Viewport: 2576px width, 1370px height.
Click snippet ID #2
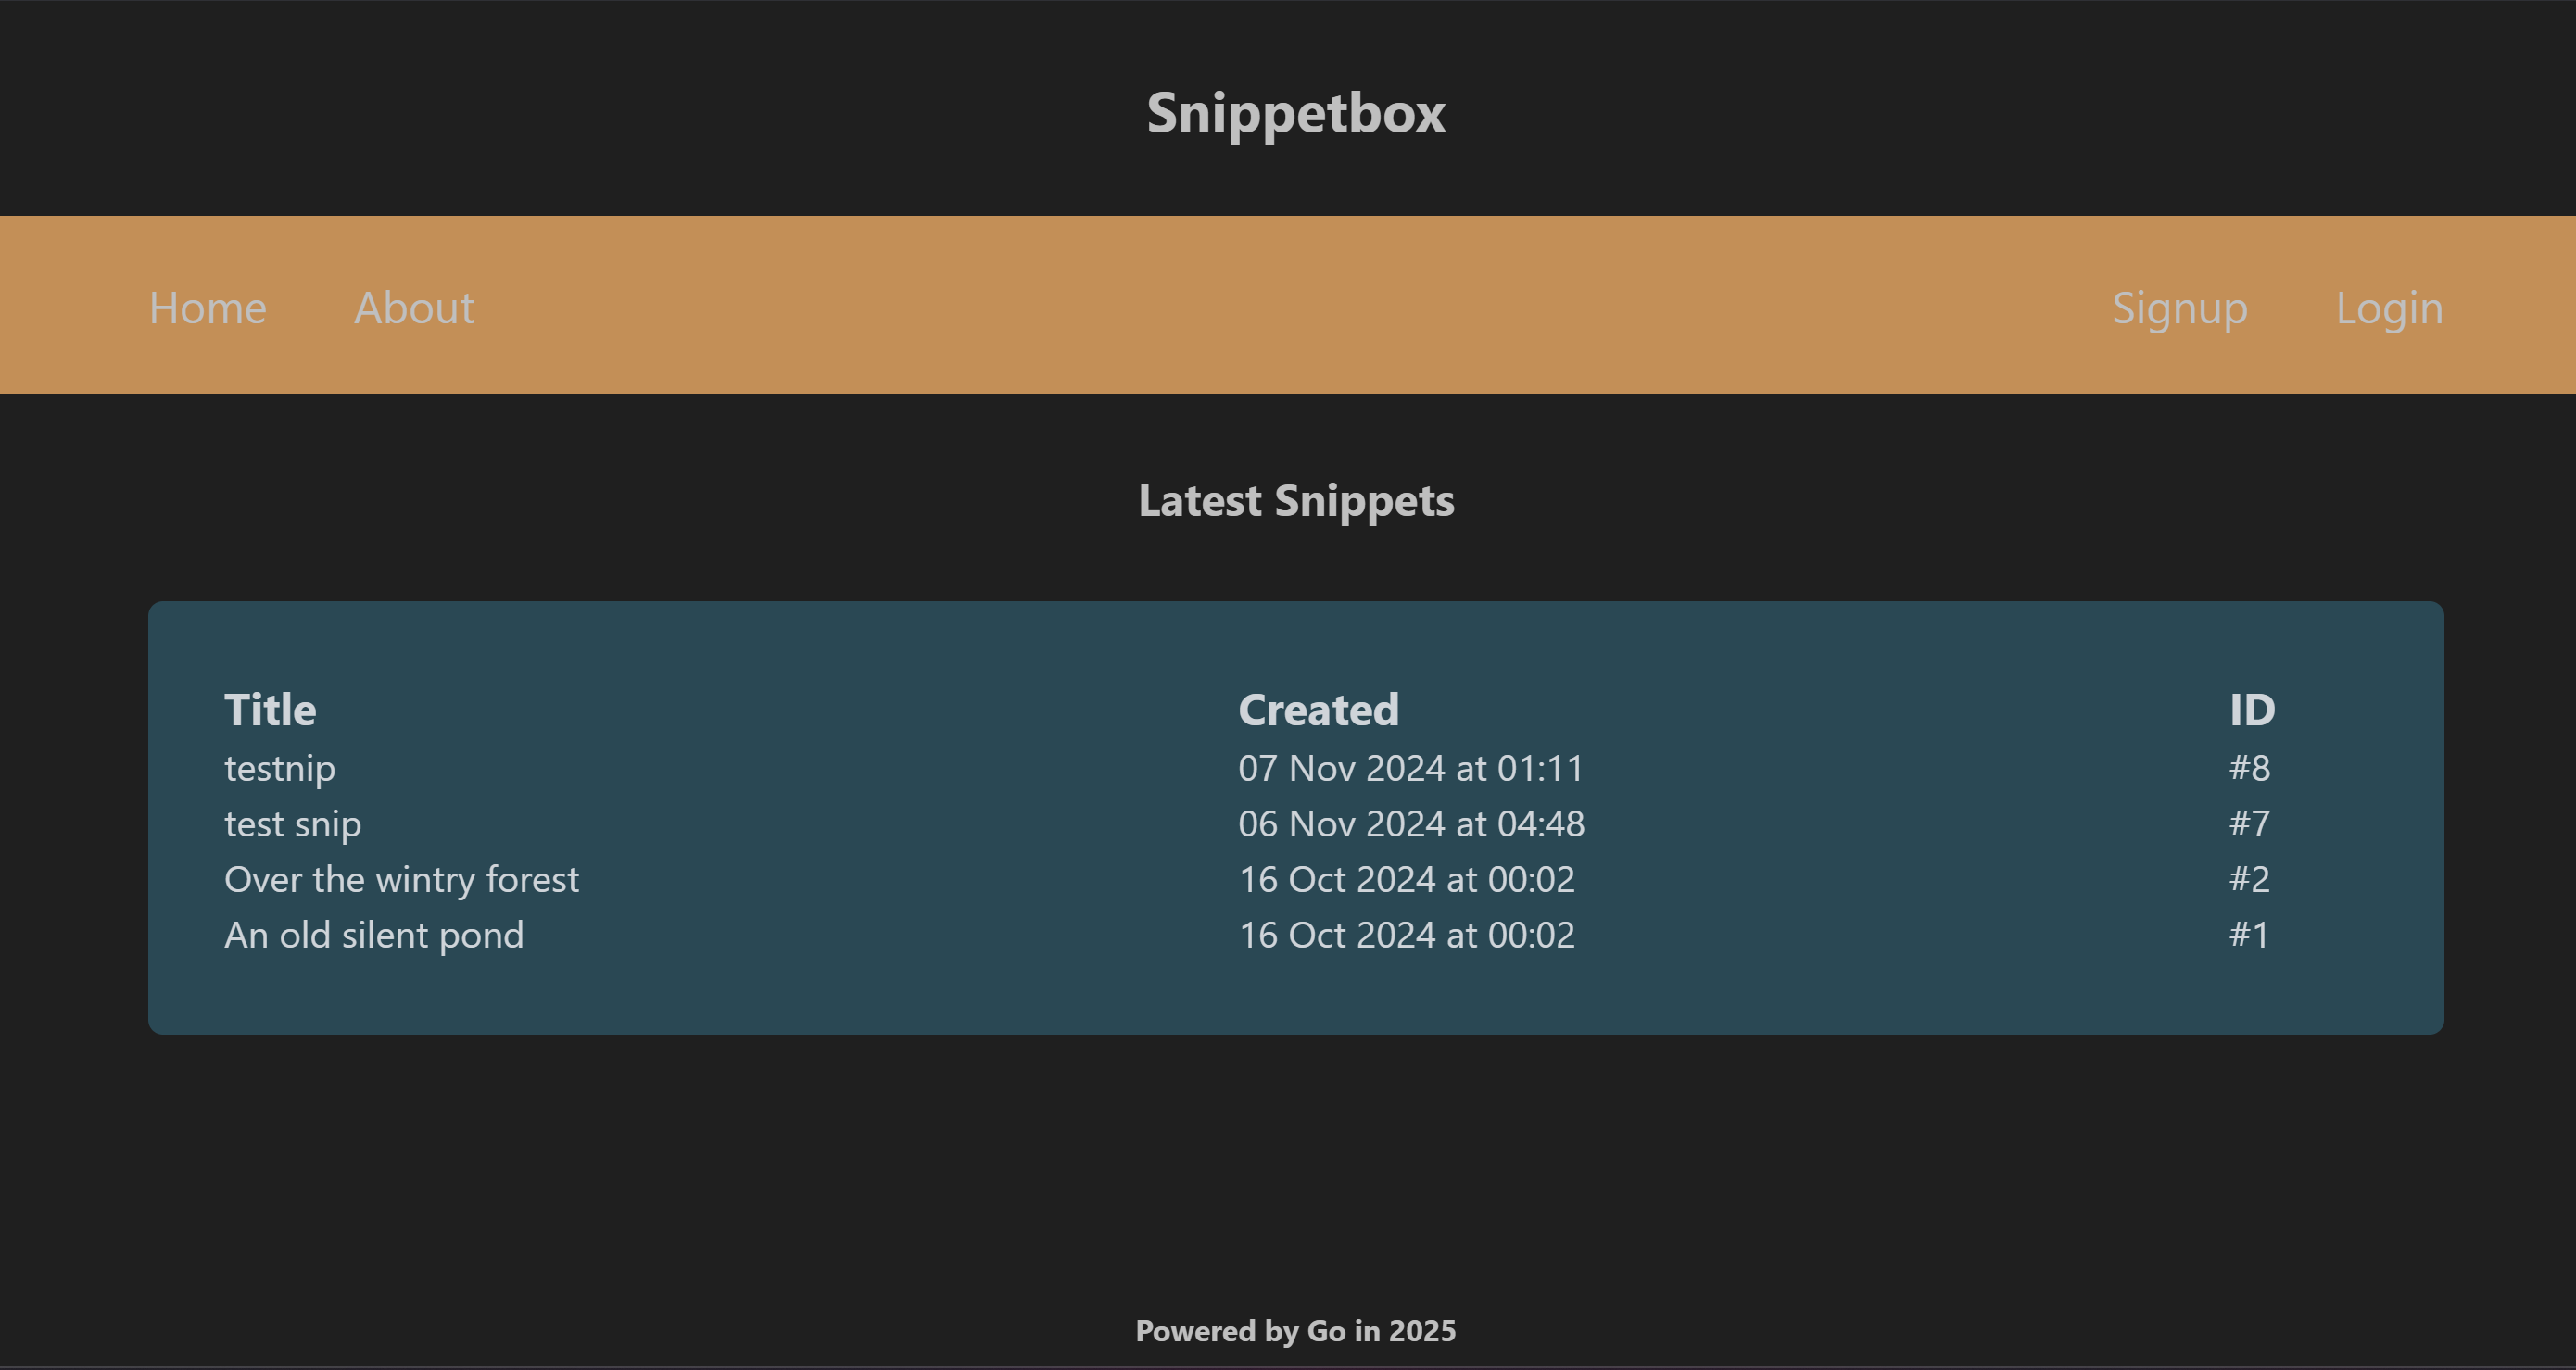click(x=2249, y=879)
